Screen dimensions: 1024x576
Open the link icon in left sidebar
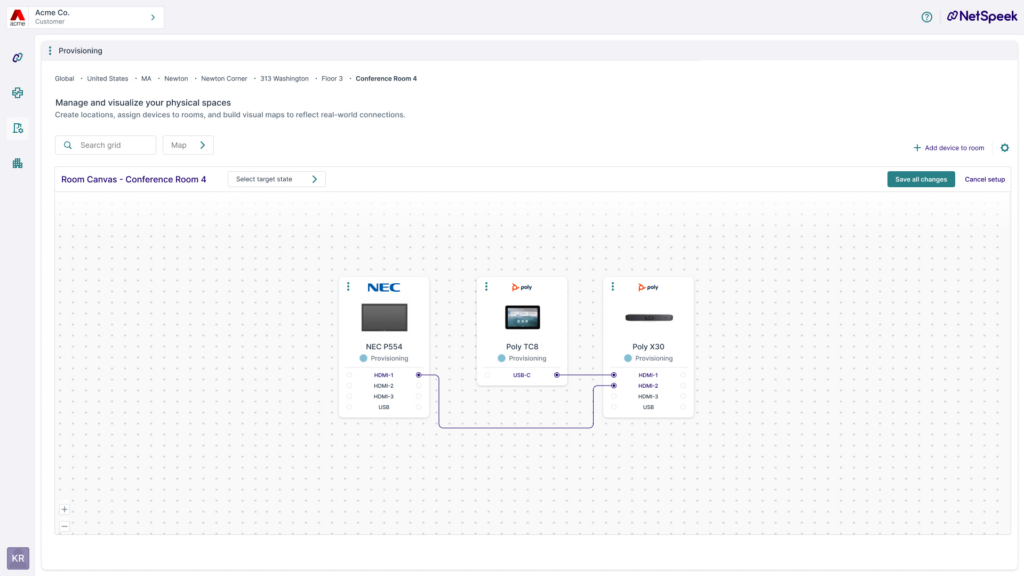17,58
